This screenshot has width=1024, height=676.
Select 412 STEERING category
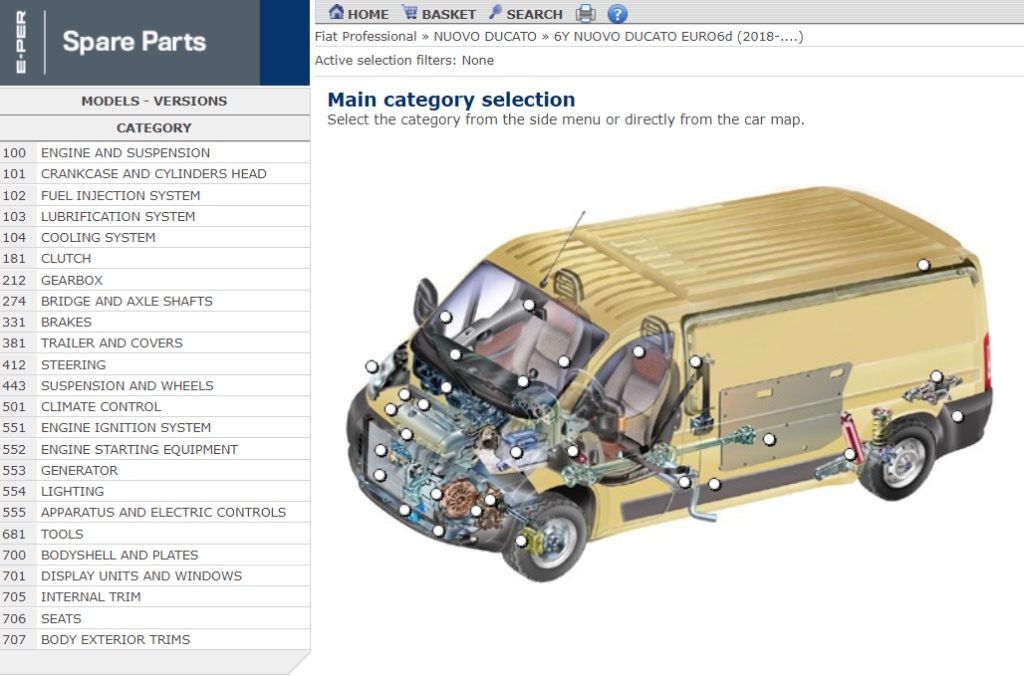(x=155, y=364)
